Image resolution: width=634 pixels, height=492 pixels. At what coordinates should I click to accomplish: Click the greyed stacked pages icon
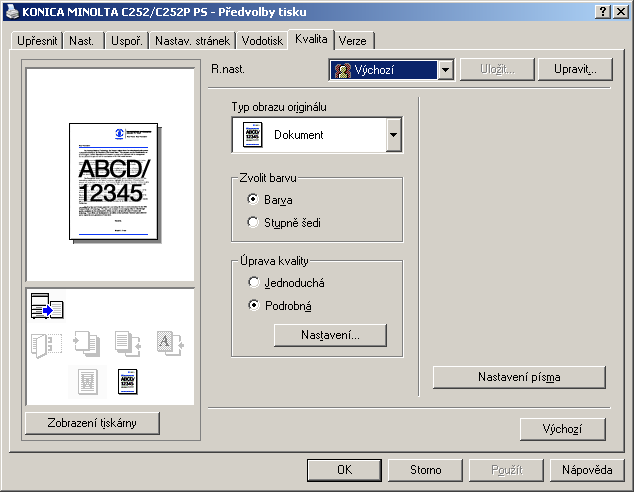coord(128,344)
